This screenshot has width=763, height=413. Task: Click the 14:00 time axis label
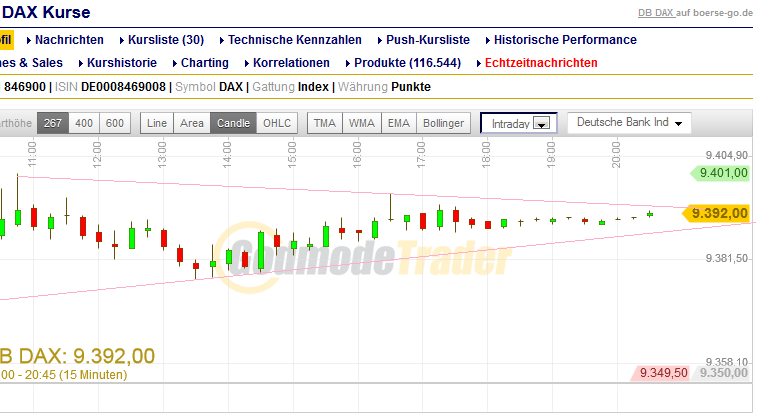point(227,153)
